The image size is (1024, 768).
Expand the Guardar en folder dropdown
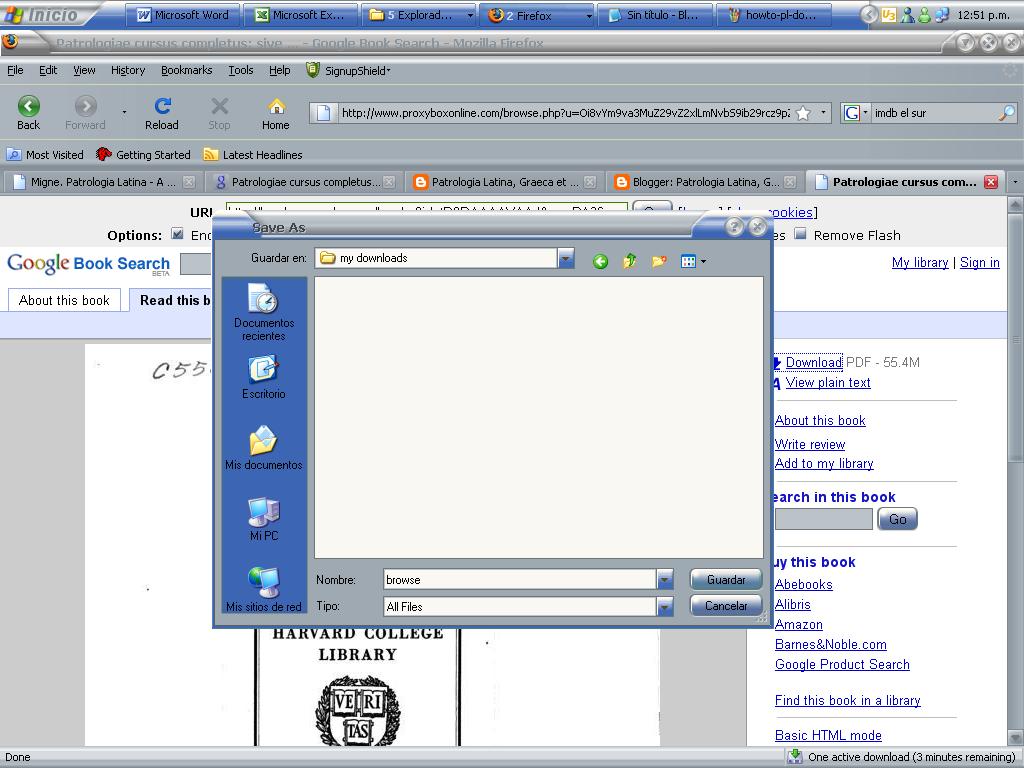point(566,258)
